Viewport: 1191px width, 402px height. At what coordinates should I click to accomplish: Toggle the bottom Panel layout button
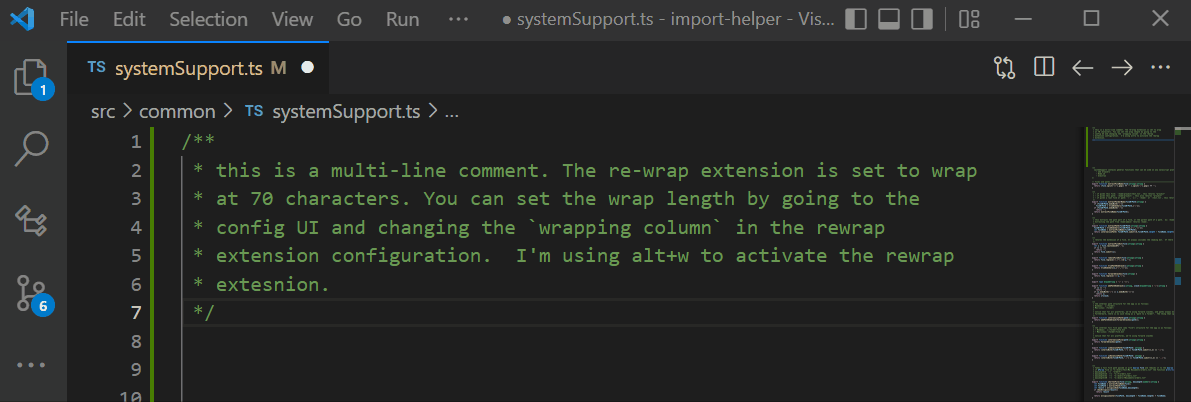(889, 19)
